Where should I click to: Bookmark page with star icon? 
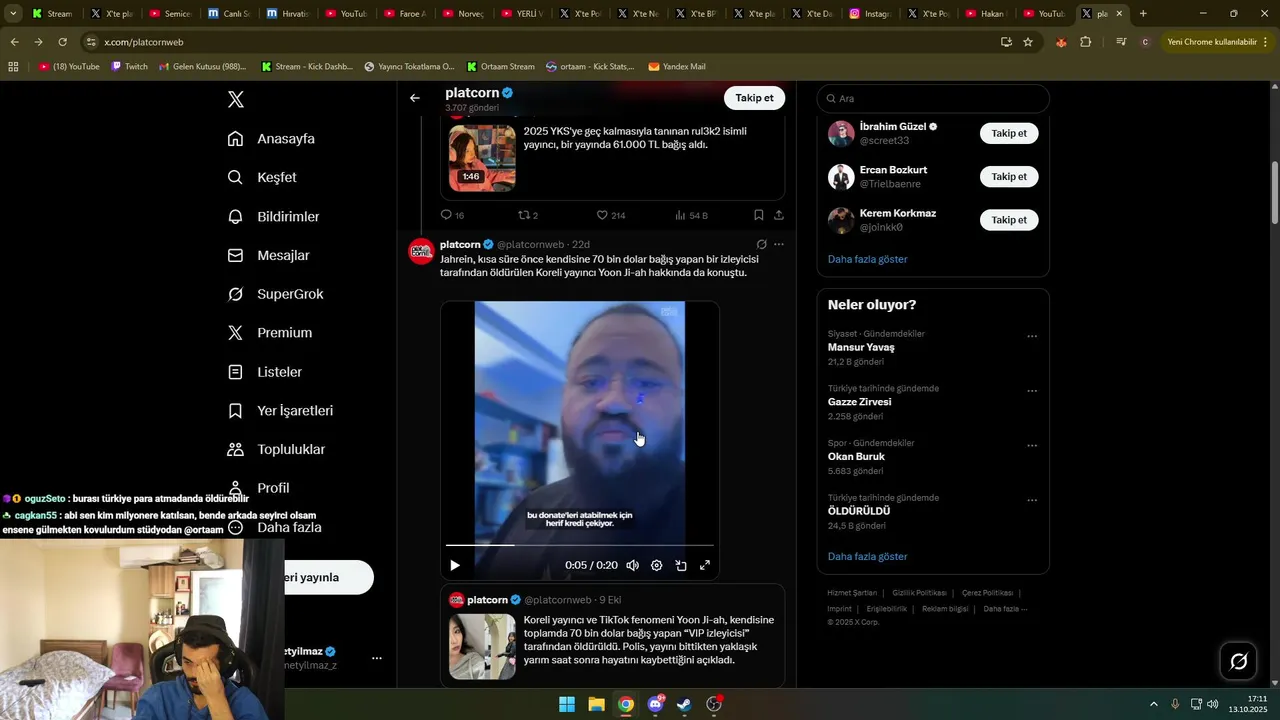coord(1028,42)
